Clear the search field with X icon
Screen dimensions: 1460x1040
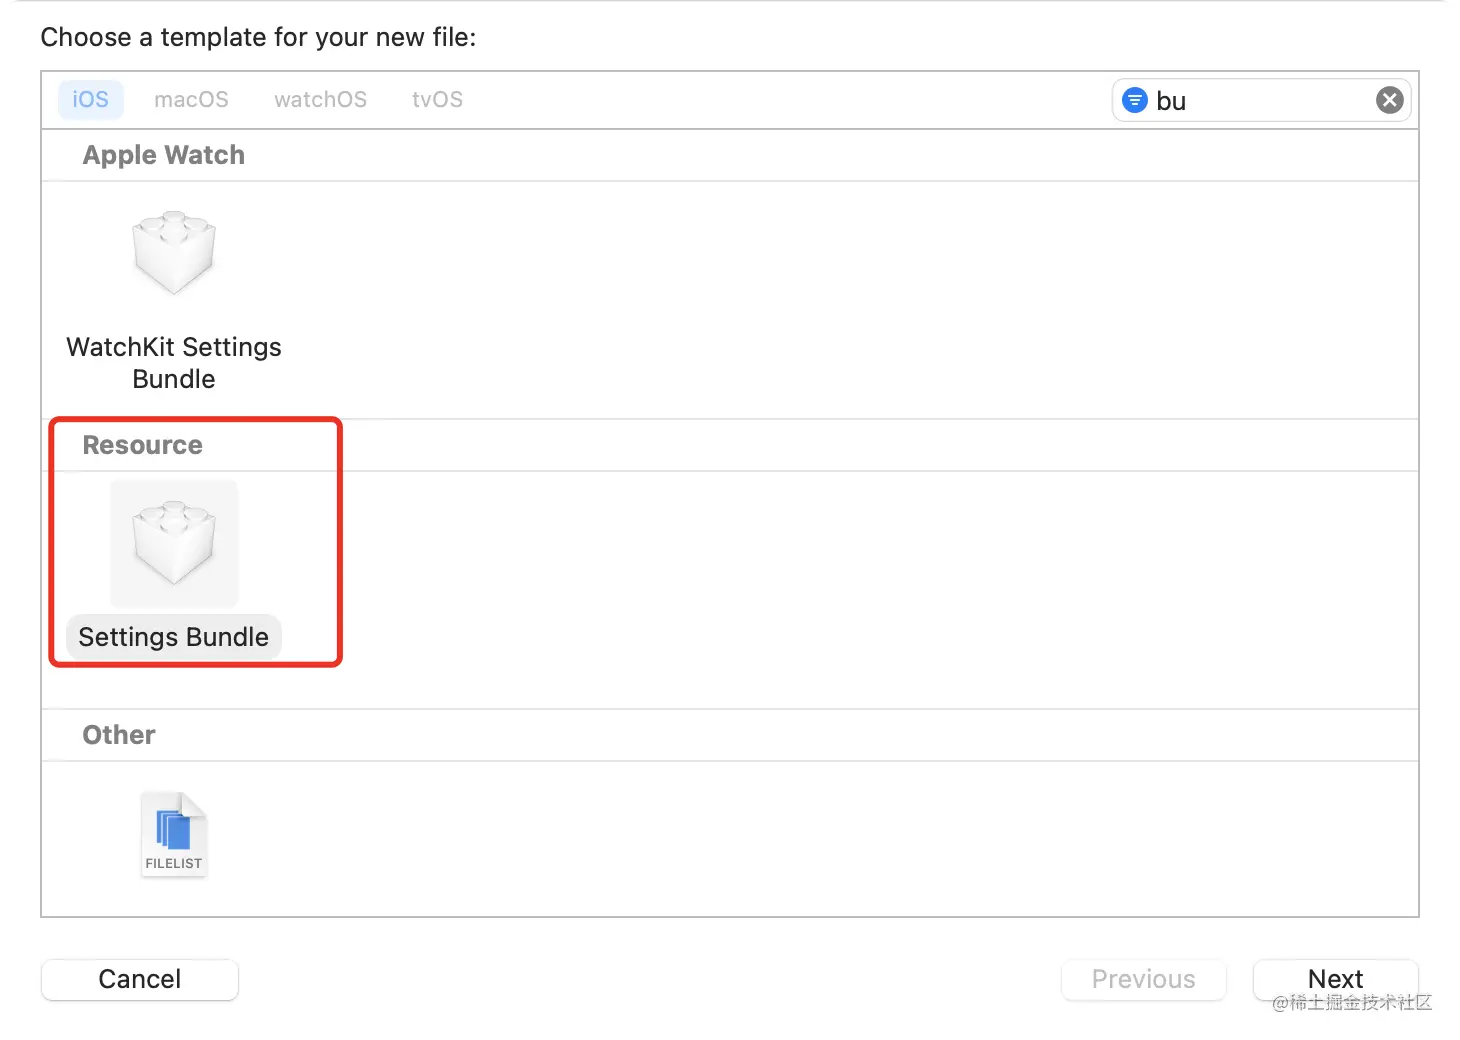(1389, 100)
